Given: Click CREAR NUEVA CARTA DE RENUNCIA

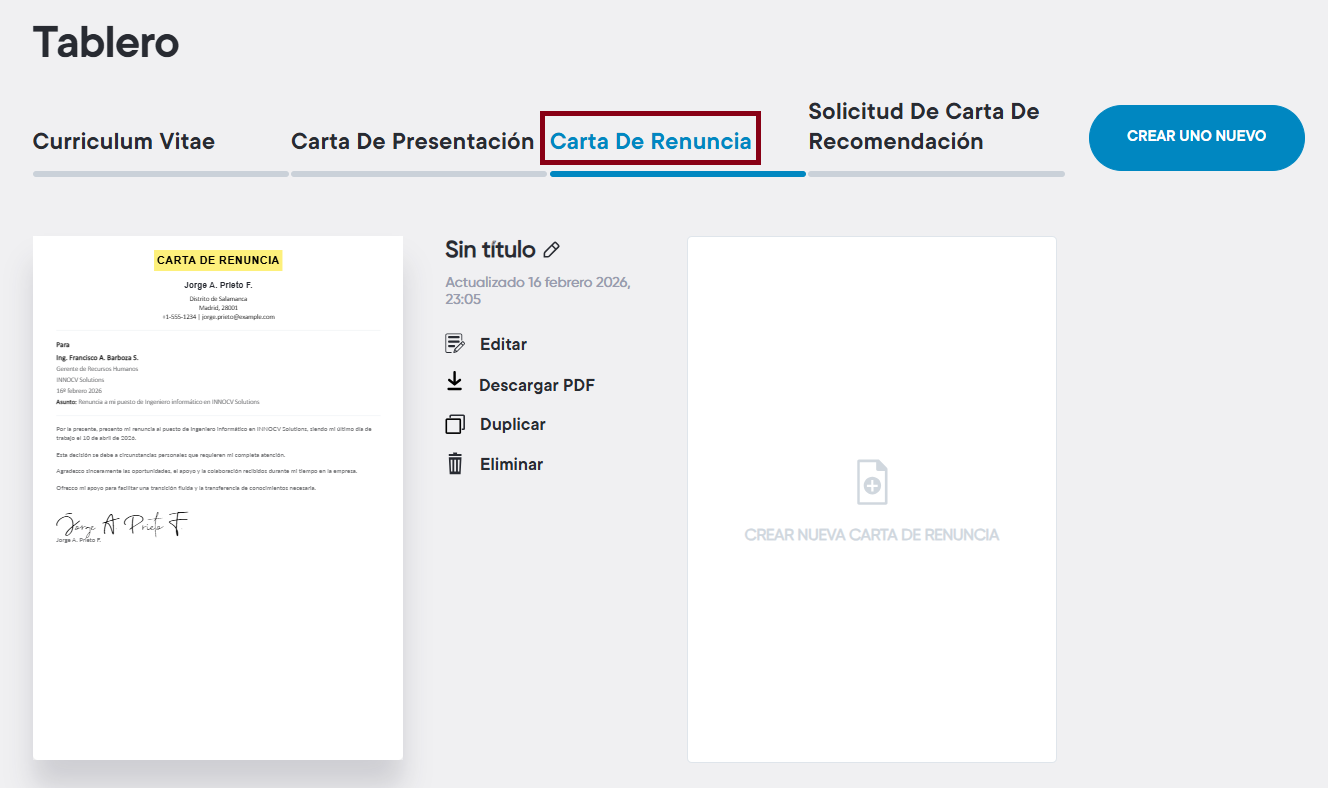Looking at the screenshot, I should click(871, 535).
